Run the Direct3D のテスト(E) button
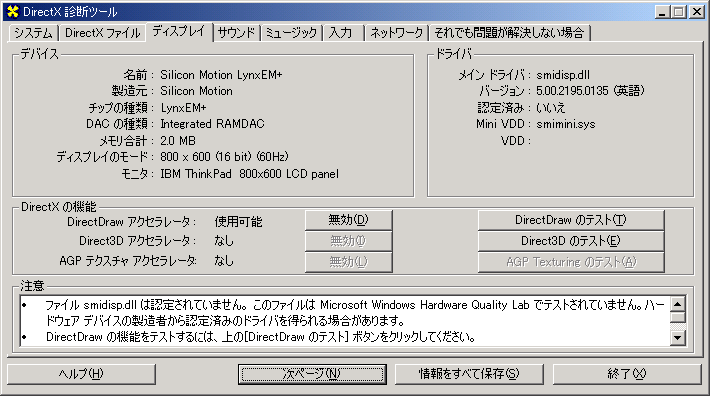The image size is (710, 396). click(571, 241)
